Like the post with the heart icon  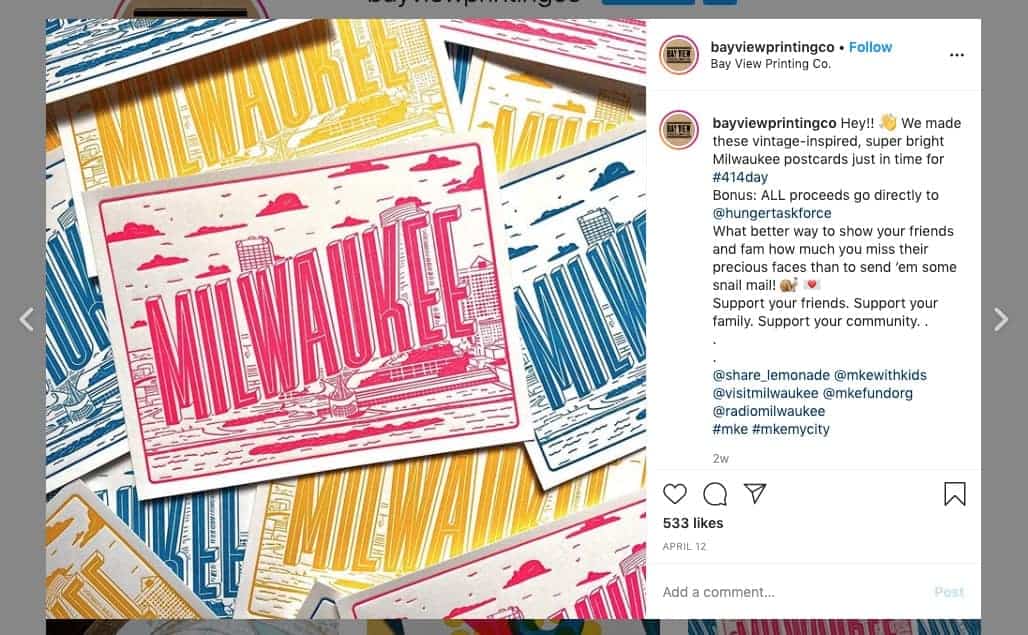point(675,493)
